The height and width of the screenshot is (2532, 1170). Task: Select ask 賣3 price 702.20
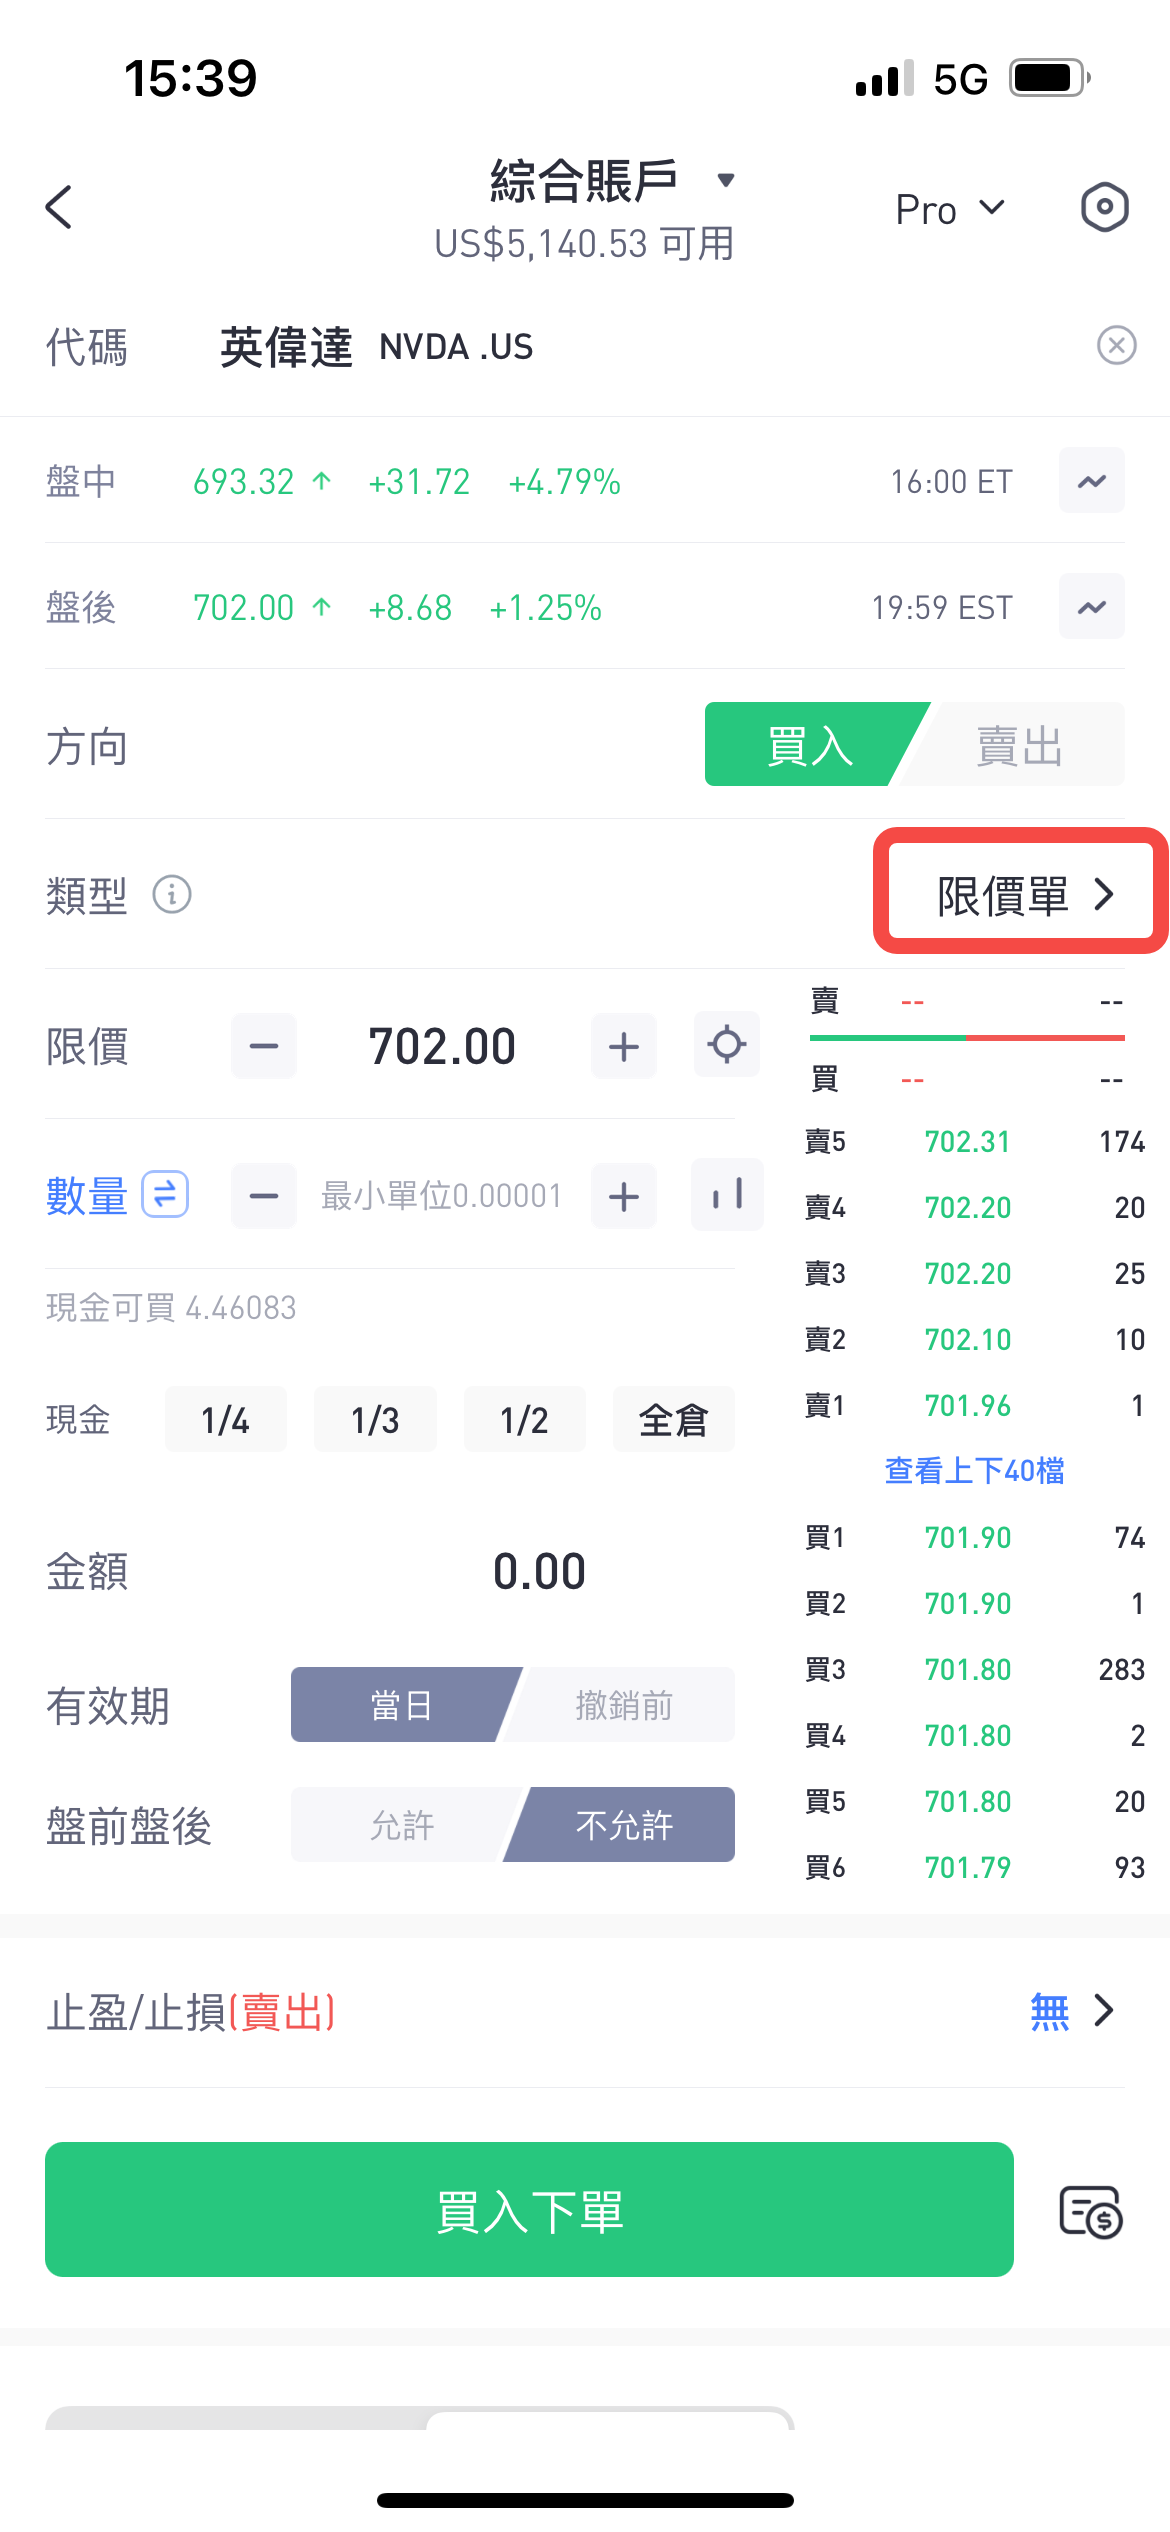[967, 1273]
